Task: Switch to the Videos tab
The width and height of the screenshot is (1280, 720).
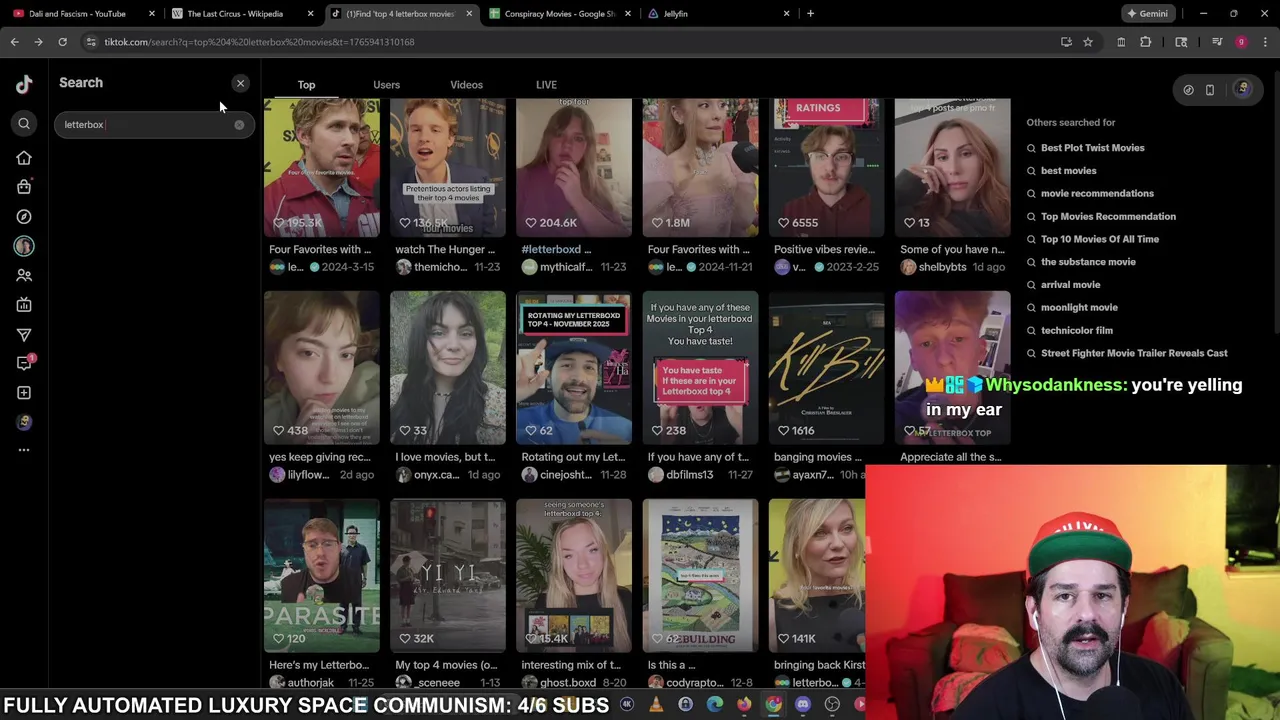Action: (466, 85)
